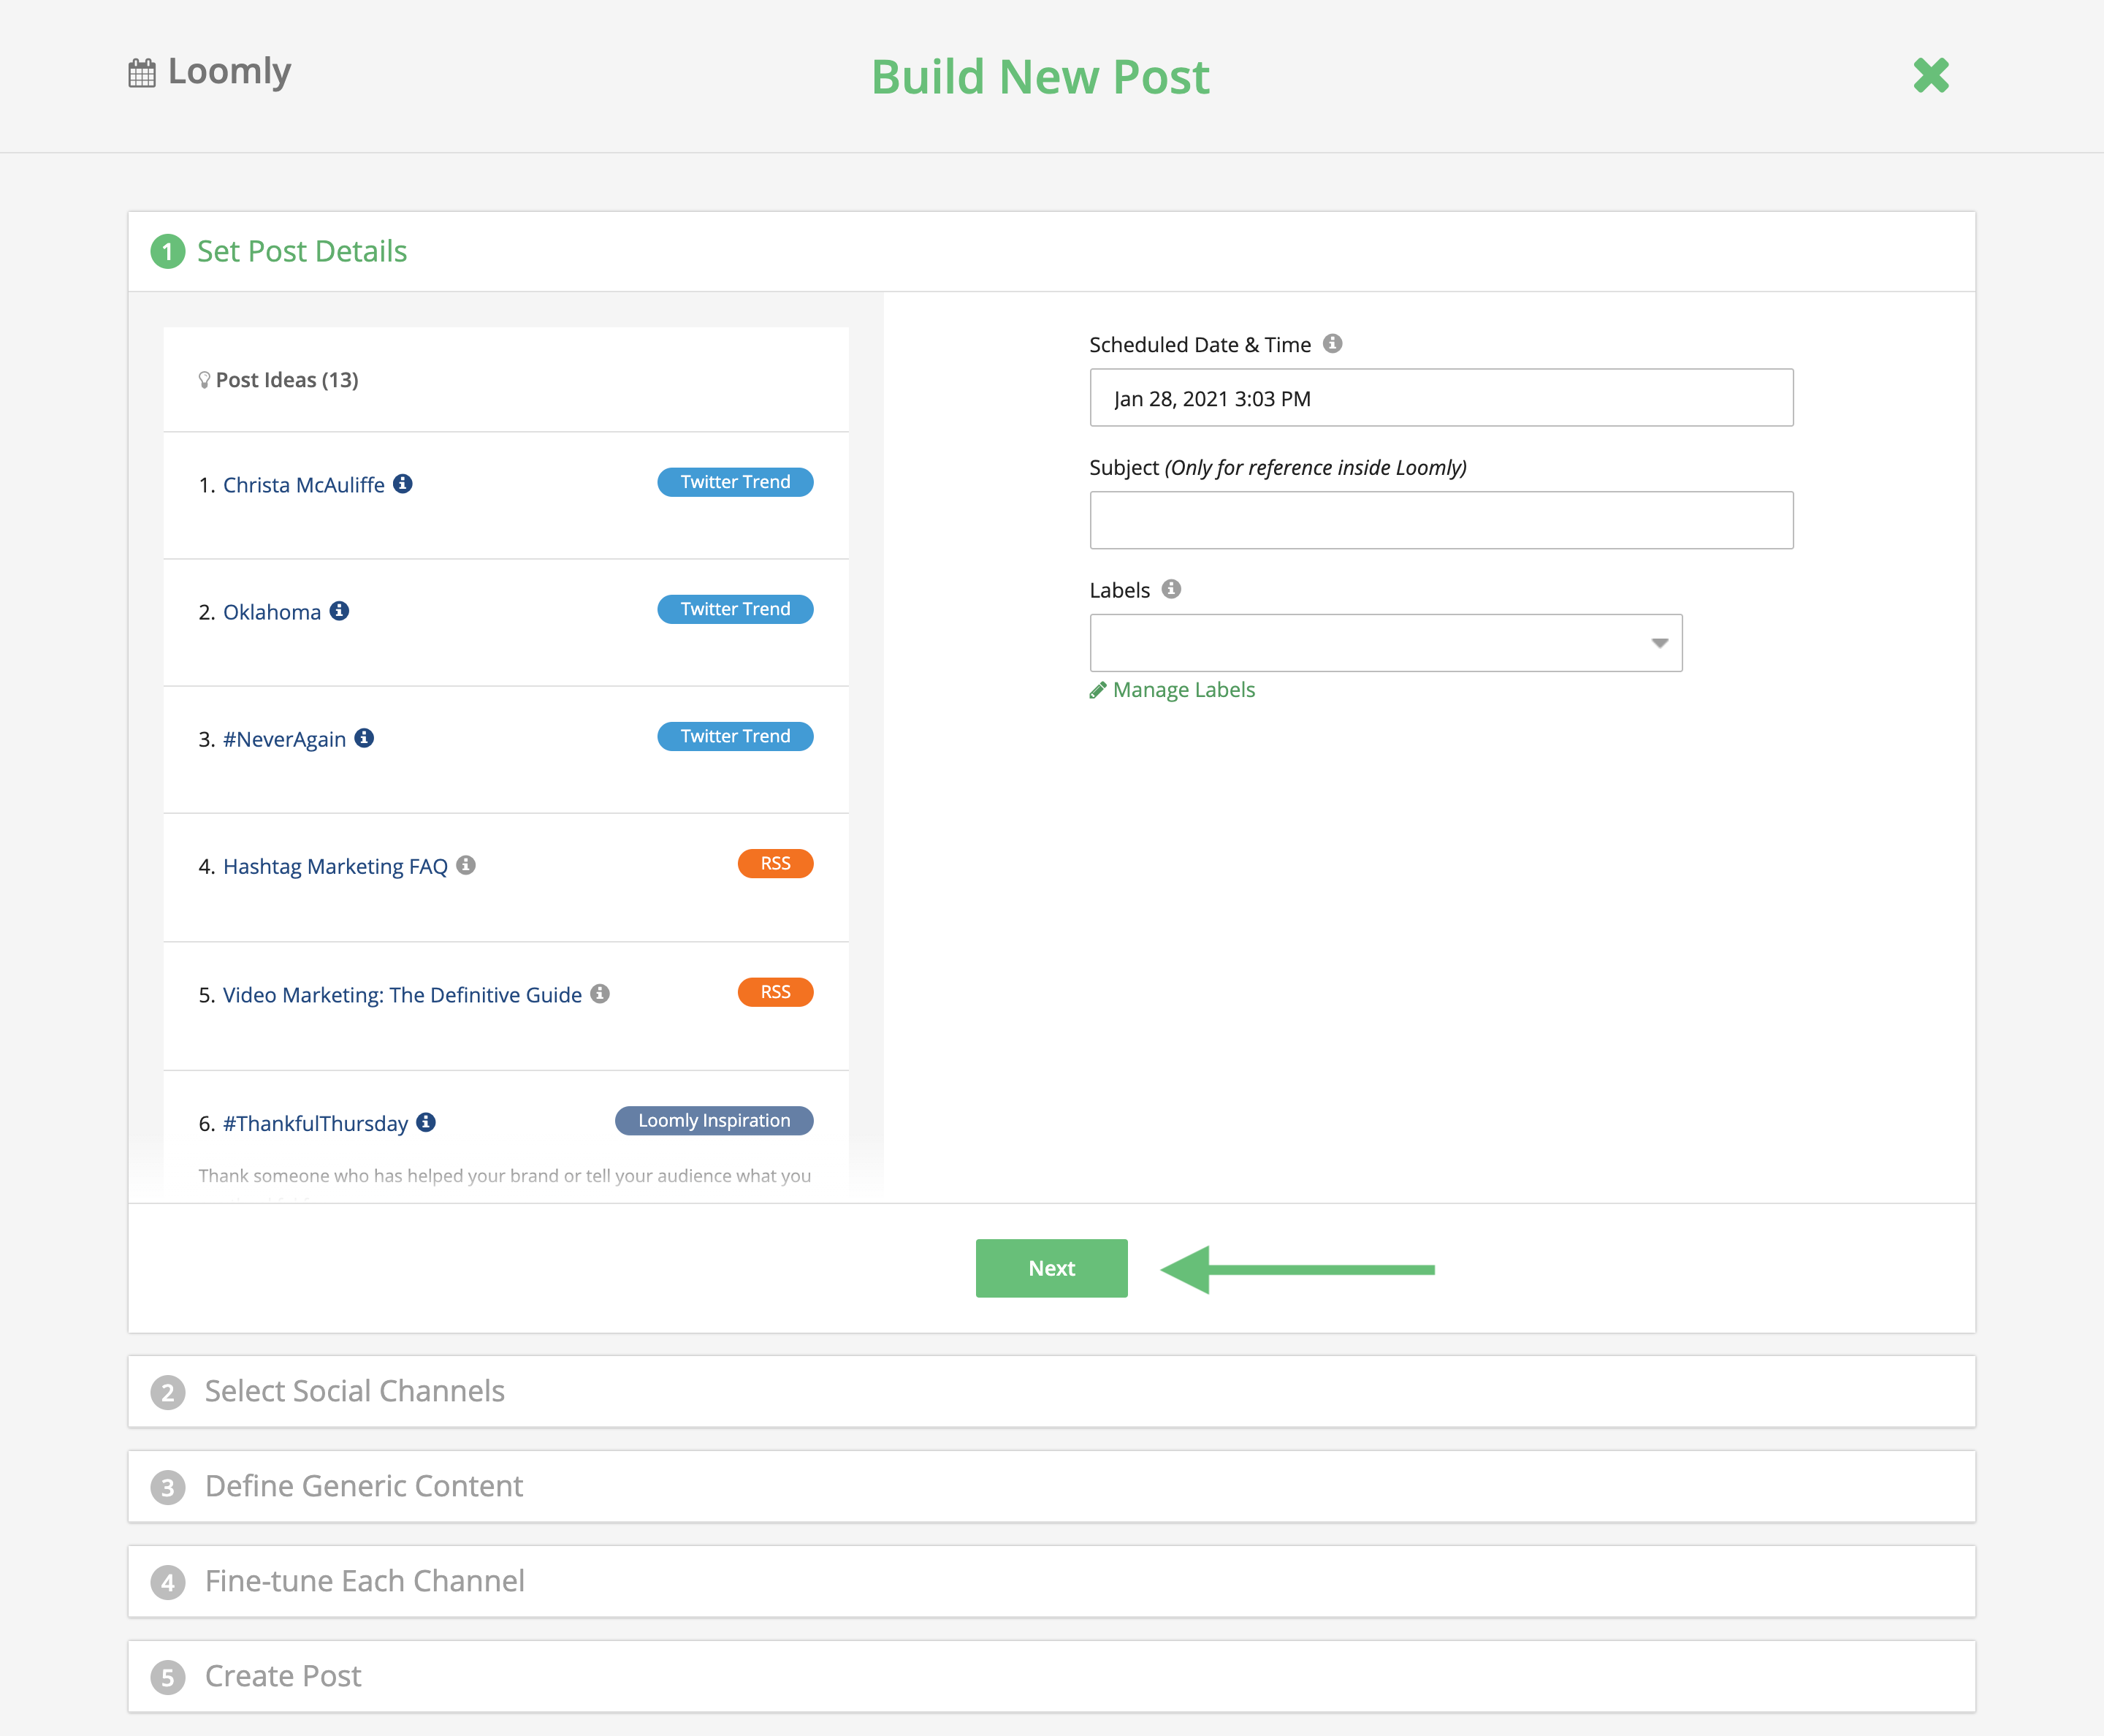Click the info icon beside #NeverAgain
2104x1736 pixels.
(x=365, y=737)
